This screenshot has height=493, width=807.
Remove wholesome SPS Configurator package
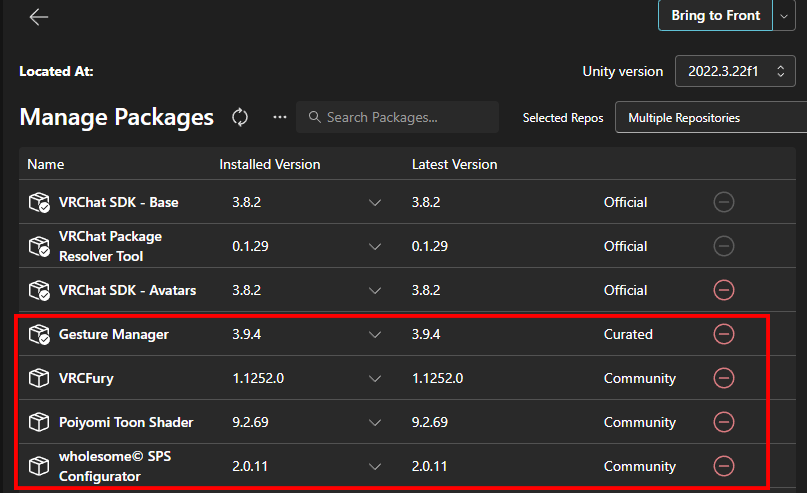(x=724, y=466)
